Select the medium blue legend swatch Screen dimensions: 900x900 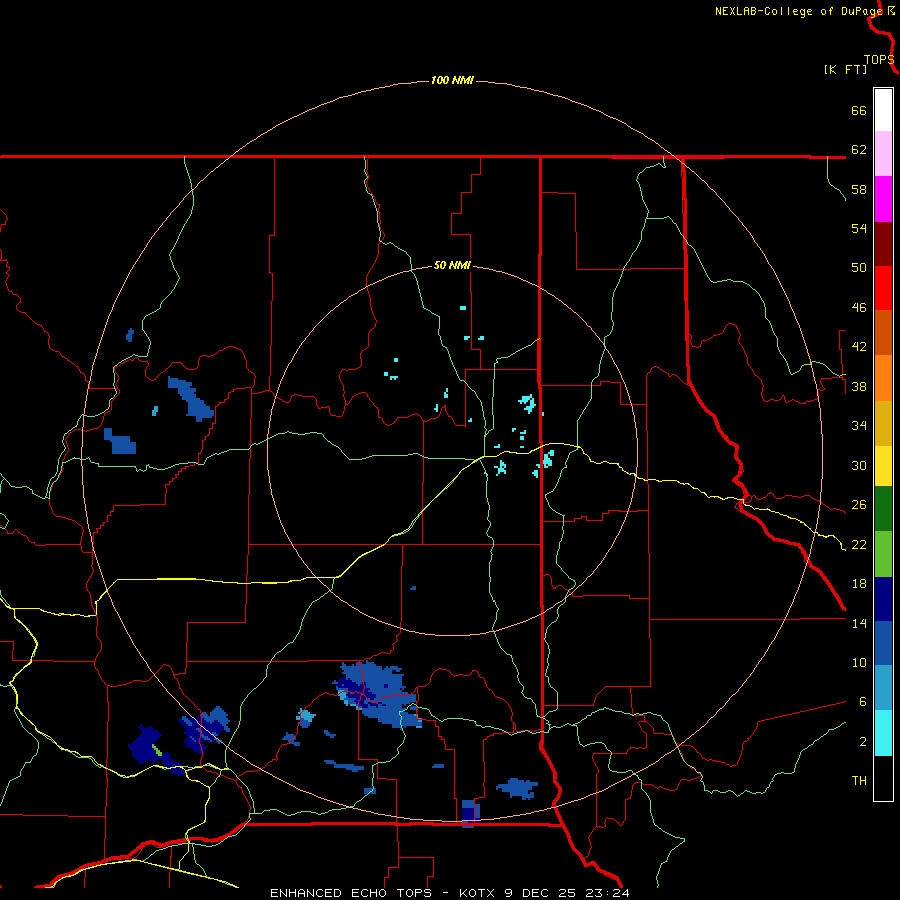pos(883,643)
